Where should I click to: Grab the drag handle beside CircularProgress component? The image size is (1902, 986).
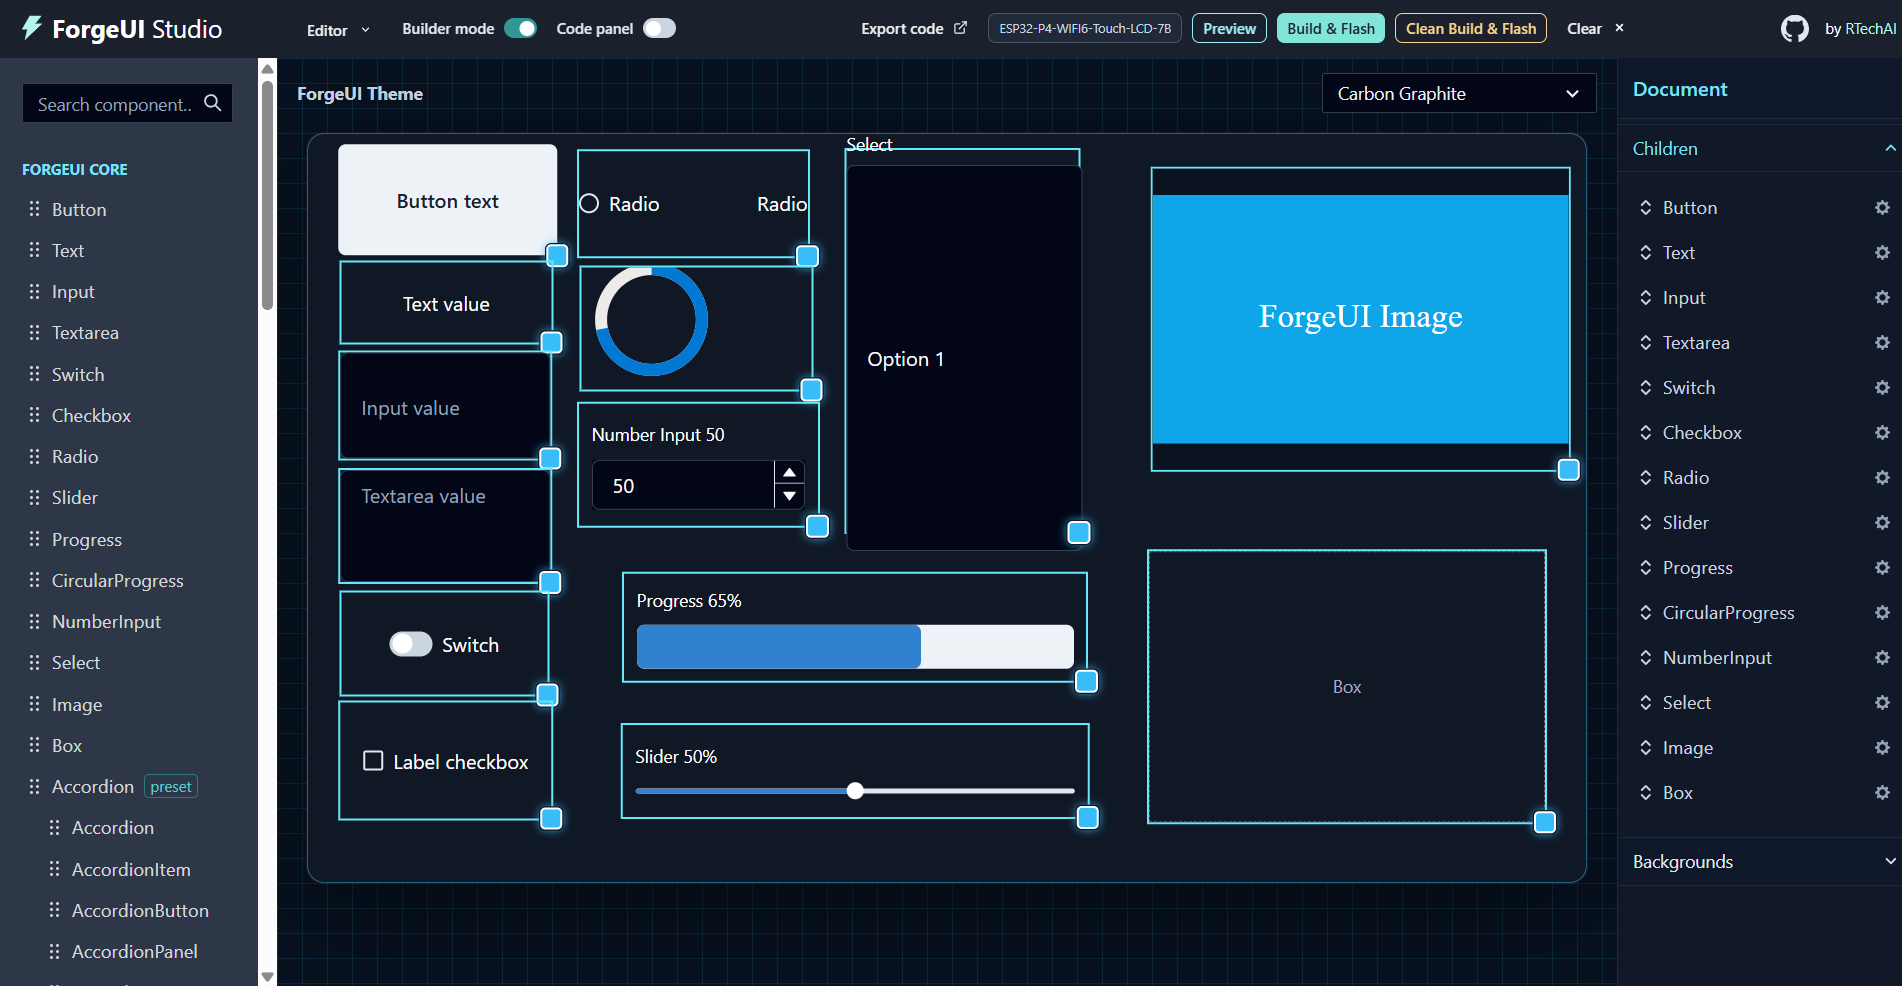[x=34, y=580]
